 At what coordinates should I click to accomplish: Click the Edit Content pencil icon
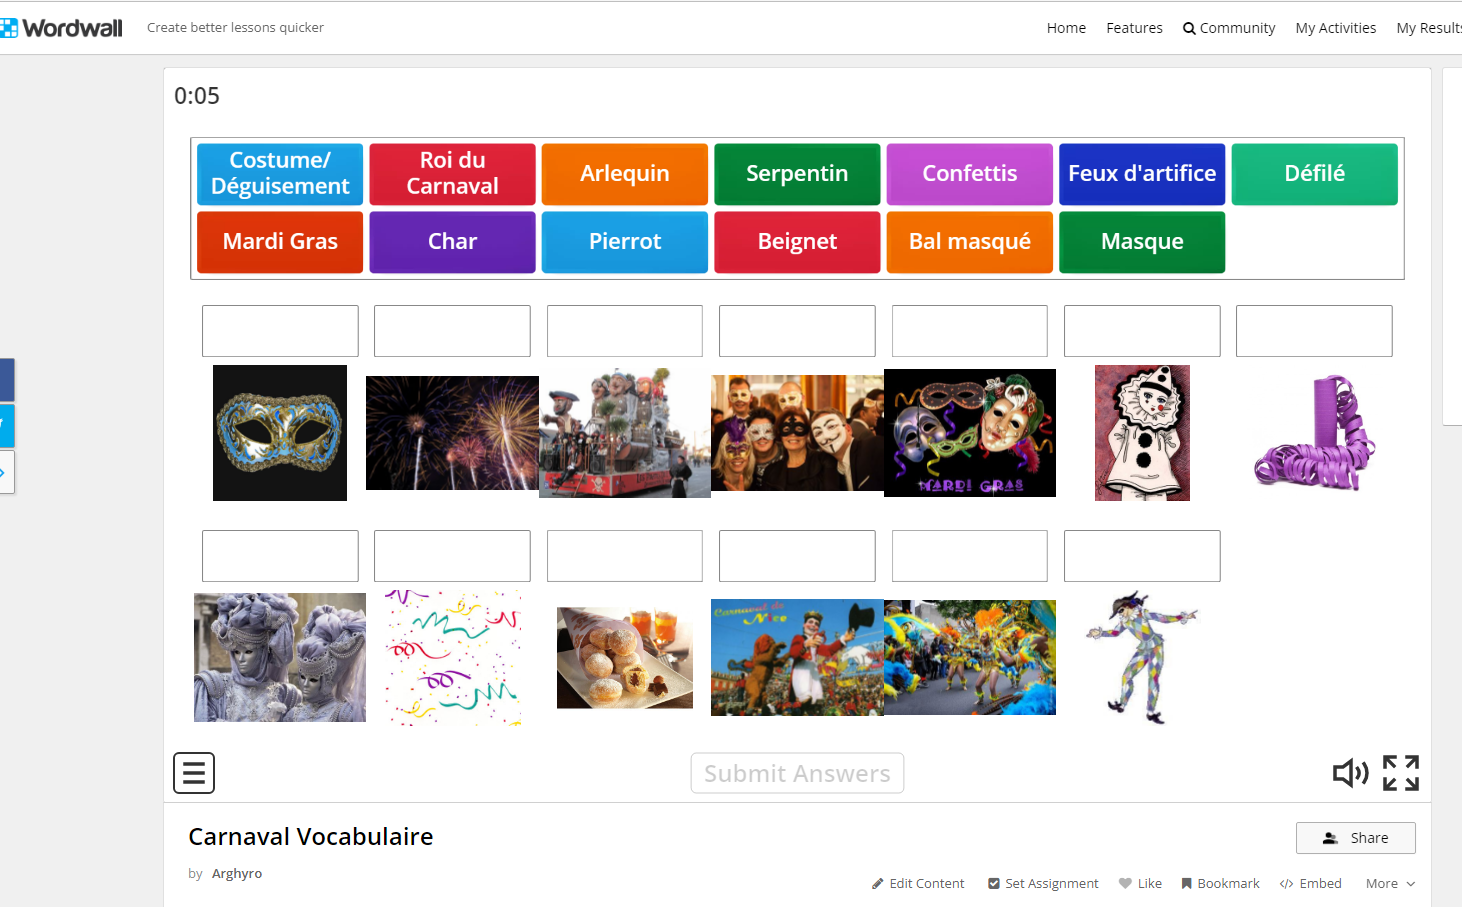coord(878,884)
